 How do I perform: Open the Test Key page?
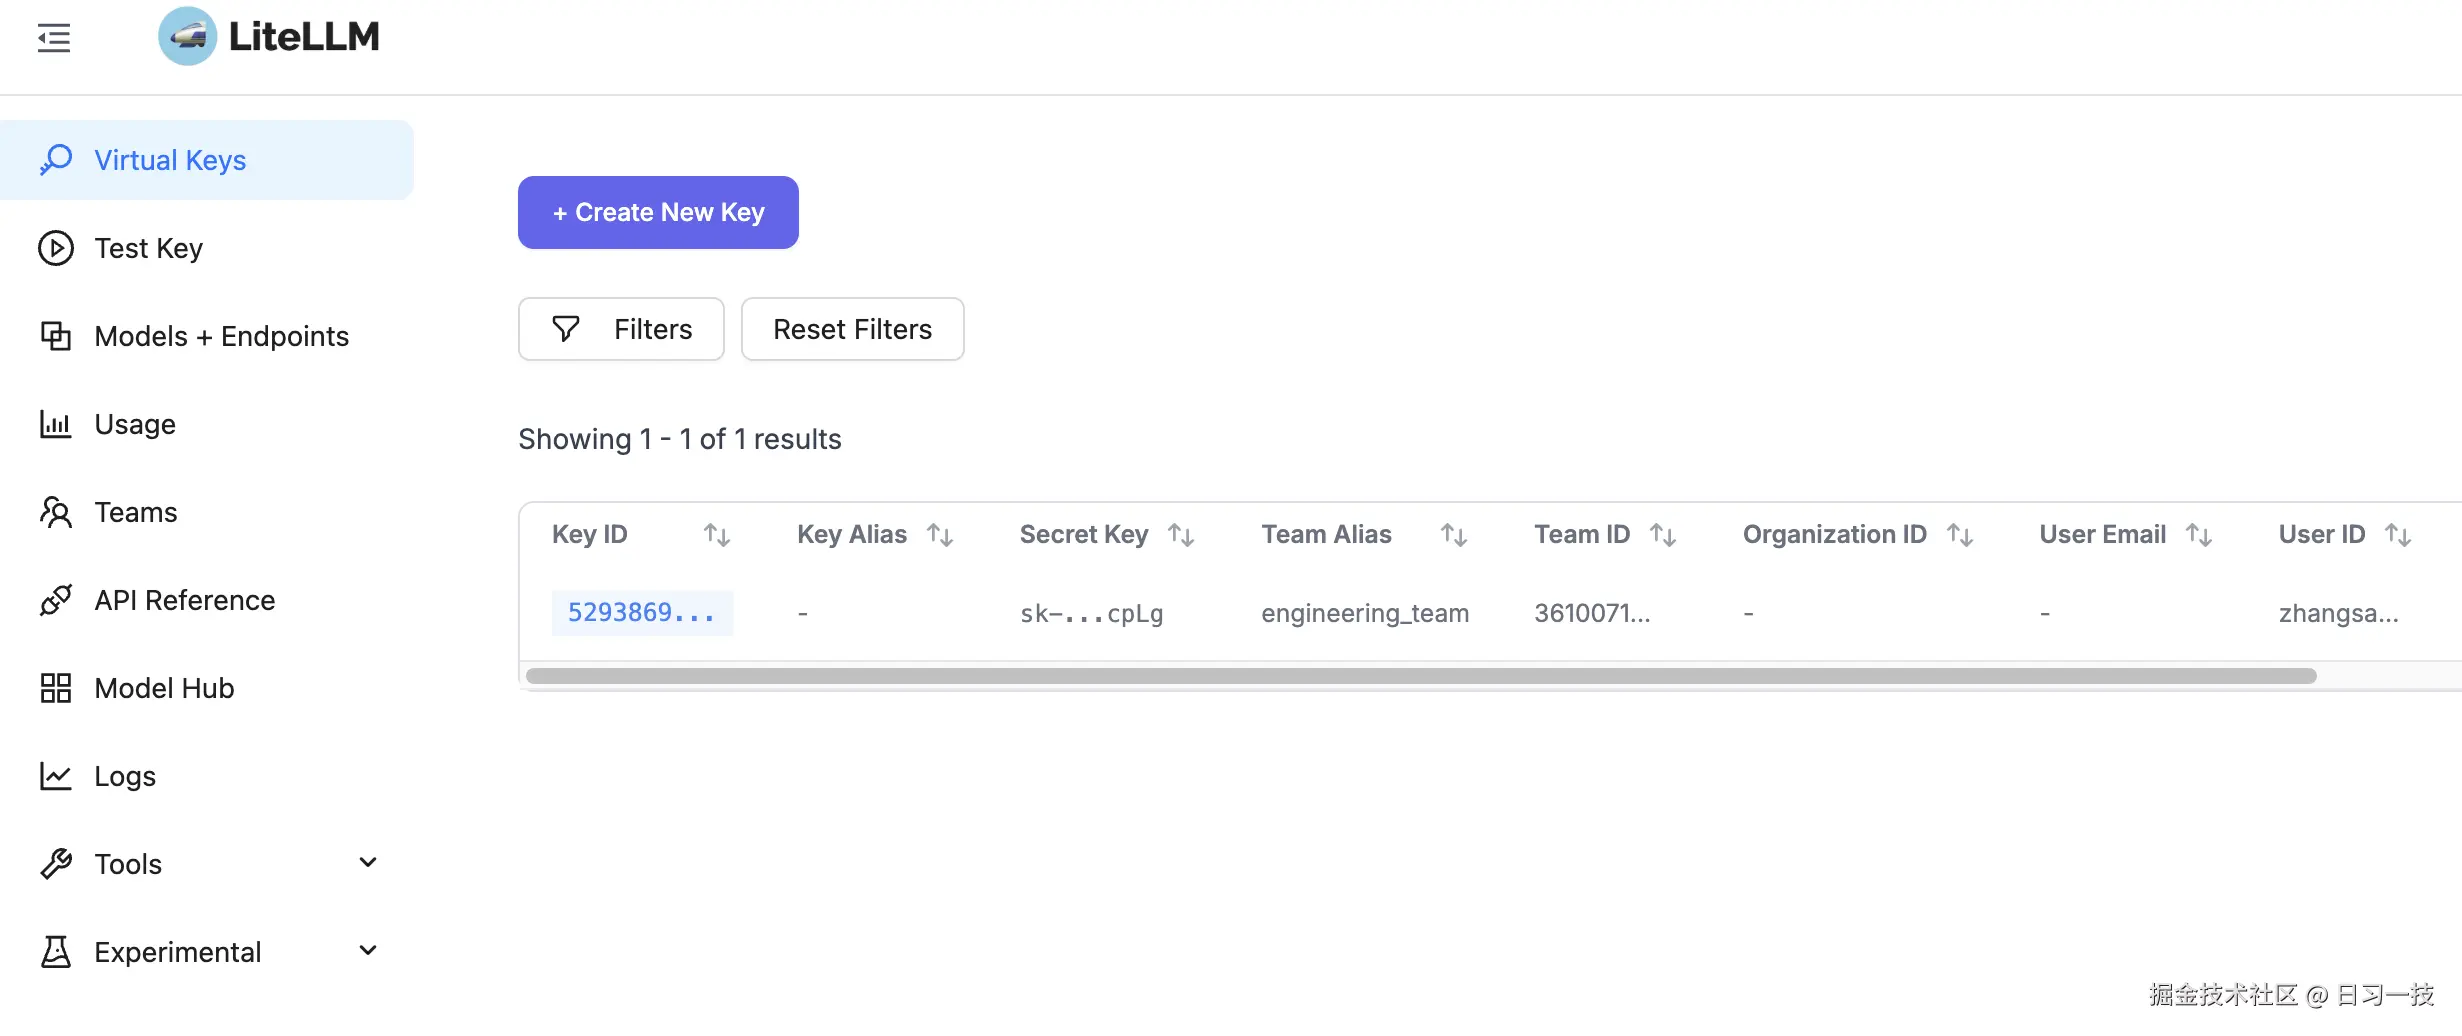tap(148, 248)
